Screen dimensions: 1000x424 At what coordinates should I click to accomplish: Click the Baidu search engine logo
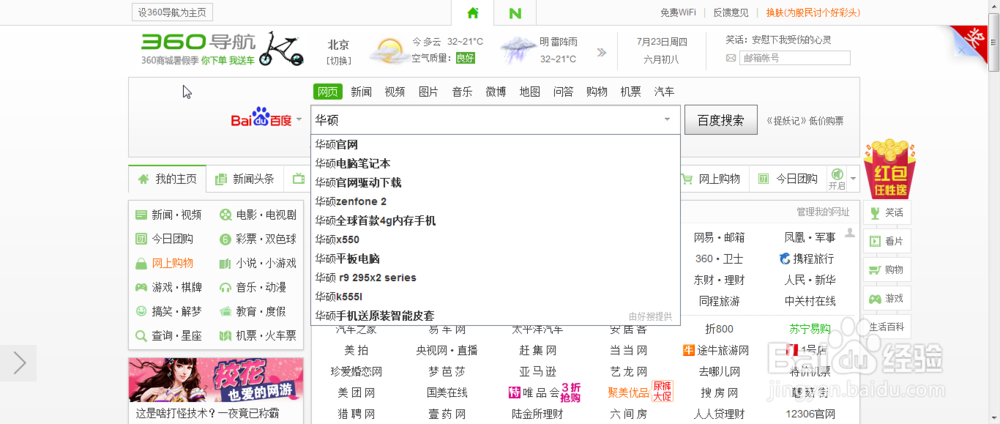[x=261, y=119]
